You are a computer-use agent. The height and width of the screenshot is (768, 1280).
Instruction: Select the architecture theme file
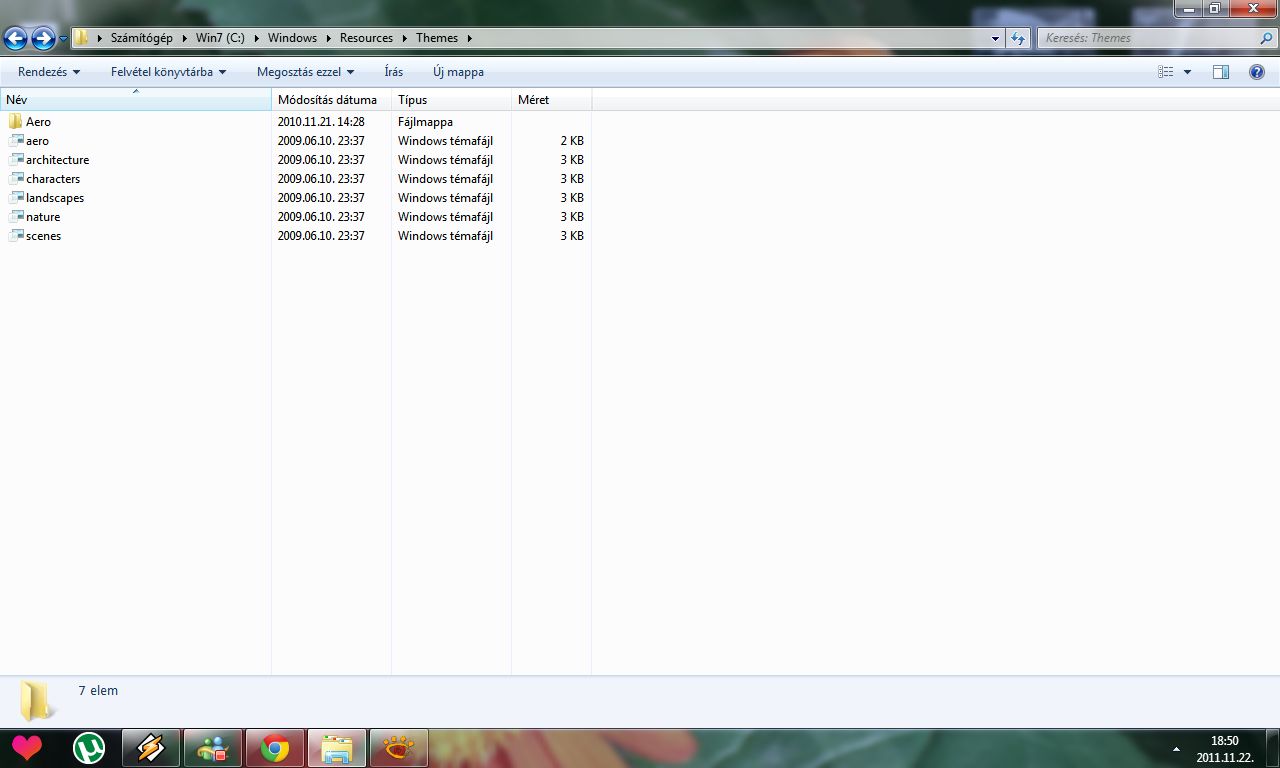pos(57,160)
